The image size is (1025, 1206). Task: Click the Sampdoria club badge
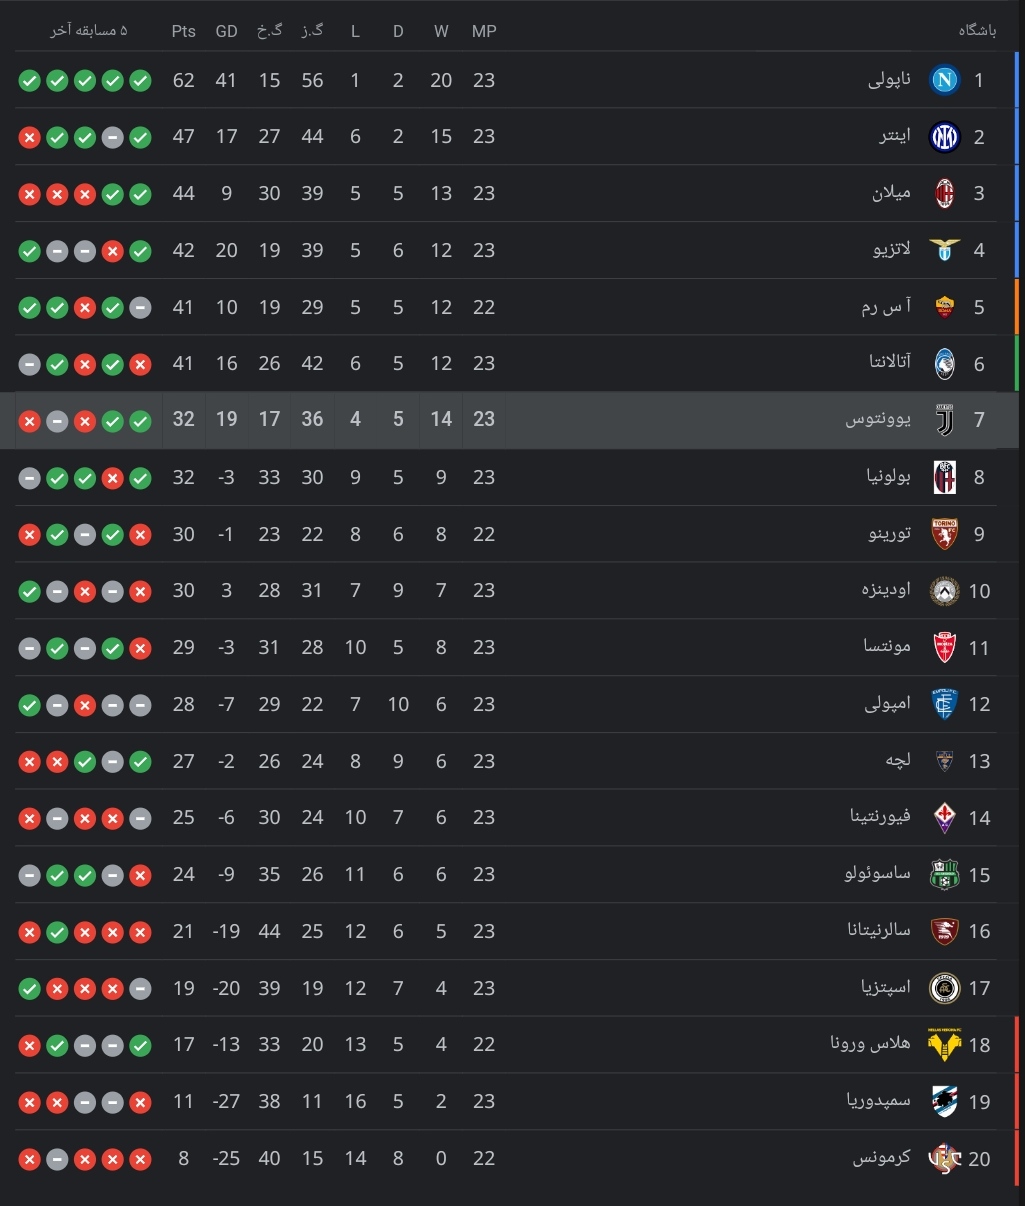tap(944, 1101)
